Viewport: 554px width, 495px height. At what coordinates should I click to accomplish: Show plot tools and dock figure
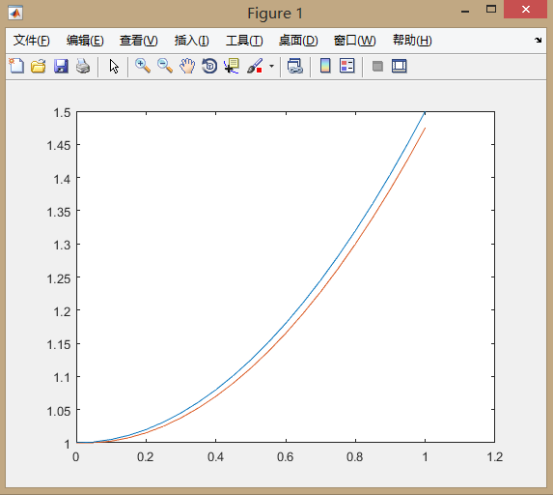coord(399,66)
